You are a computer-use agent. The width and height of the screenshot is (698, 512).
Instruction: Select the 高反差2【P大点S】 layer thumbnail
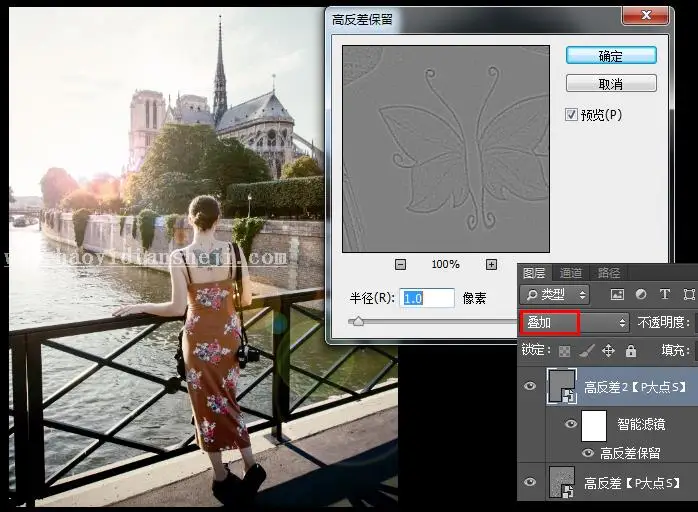(561, 386)
